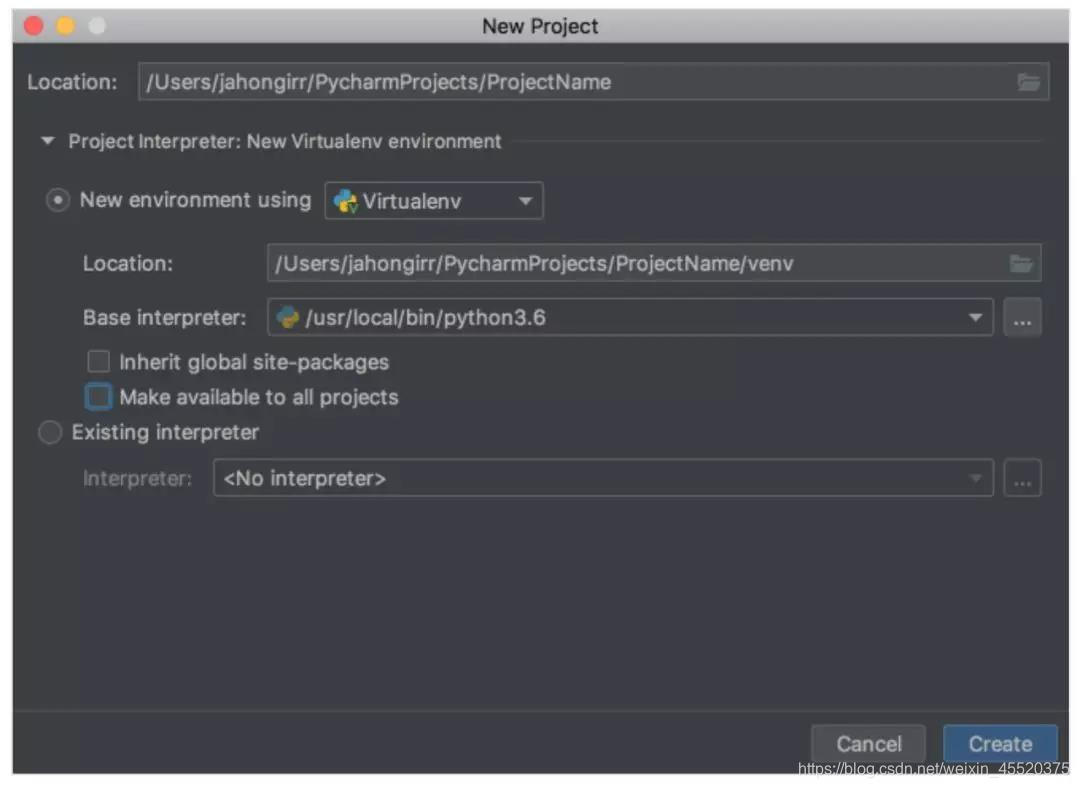Close the New Project window
The width and height of the screenshot is (1080, 788).
(x=33, y=26)
